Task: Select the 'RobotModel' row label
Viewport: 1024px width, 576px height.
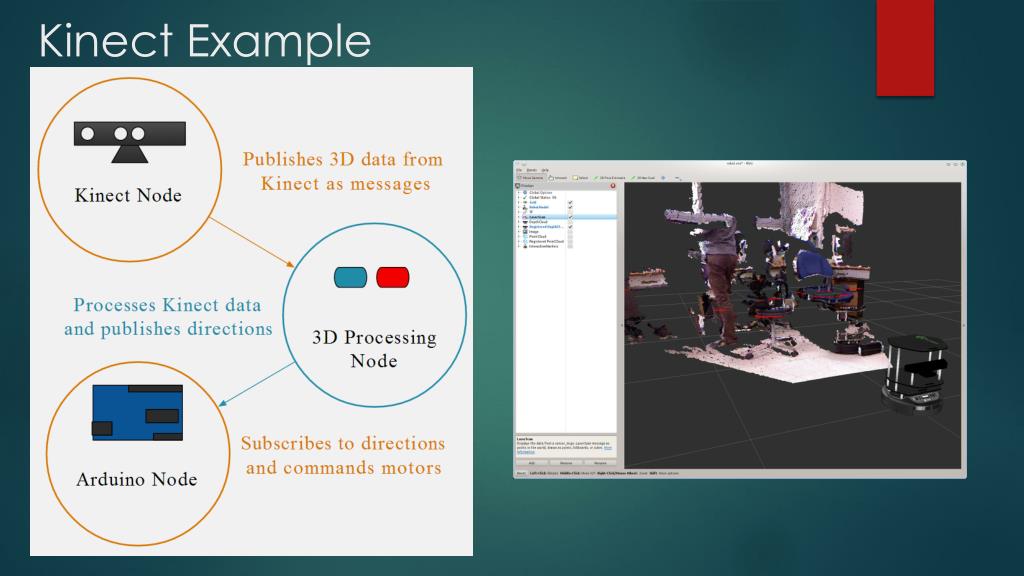Action: [539, 207]
